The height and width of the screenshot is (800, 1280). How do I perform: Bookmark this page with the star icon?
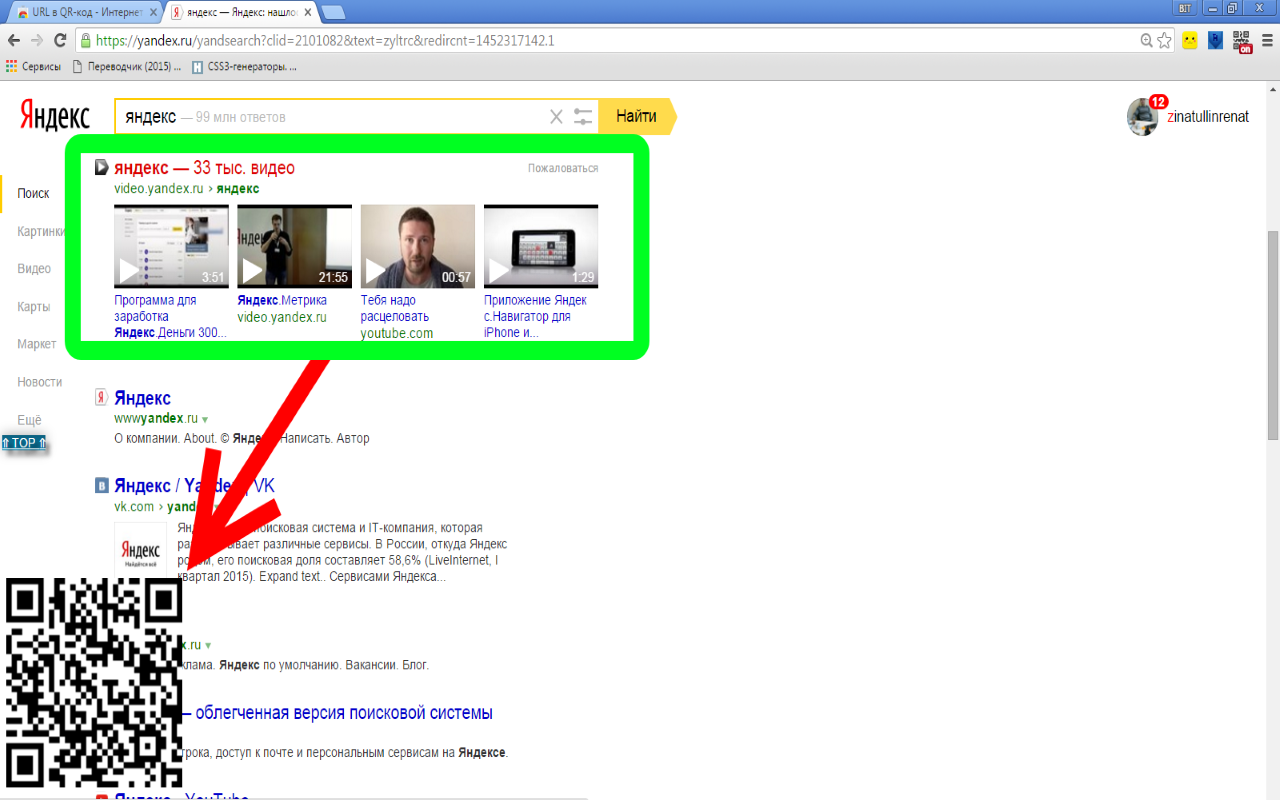tap(1165, 41)
